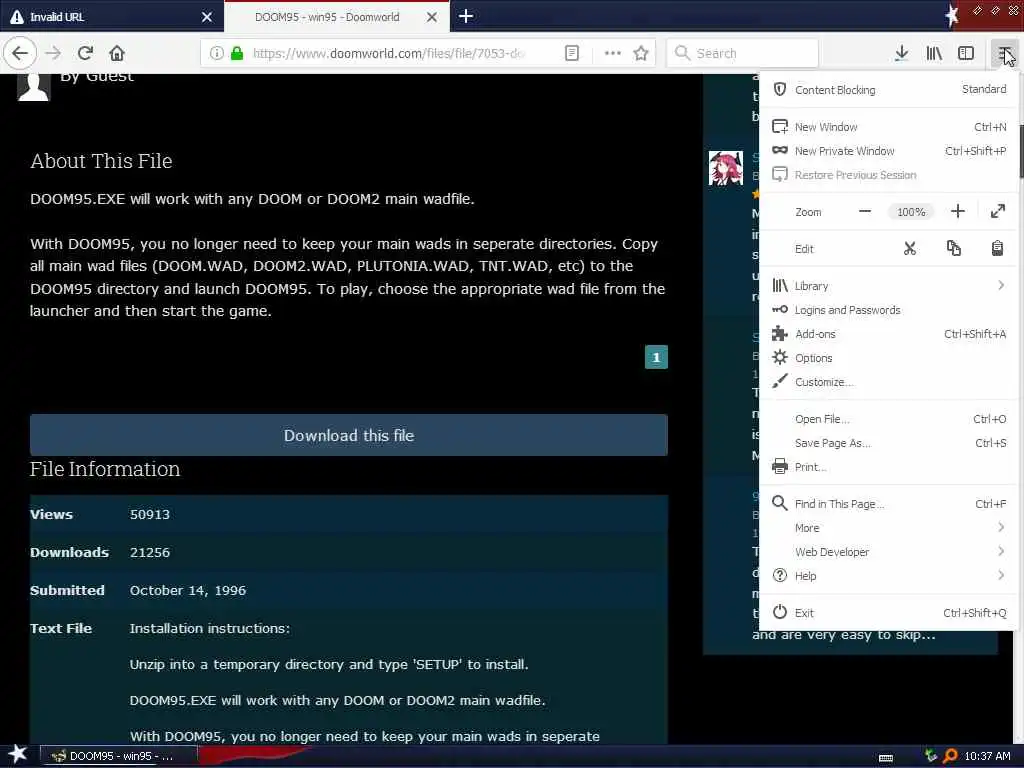This screenshot has width=1024, height=768.
Task: Open the home page via the house icon
Action: pyautogui.click(x=117, y=53)
